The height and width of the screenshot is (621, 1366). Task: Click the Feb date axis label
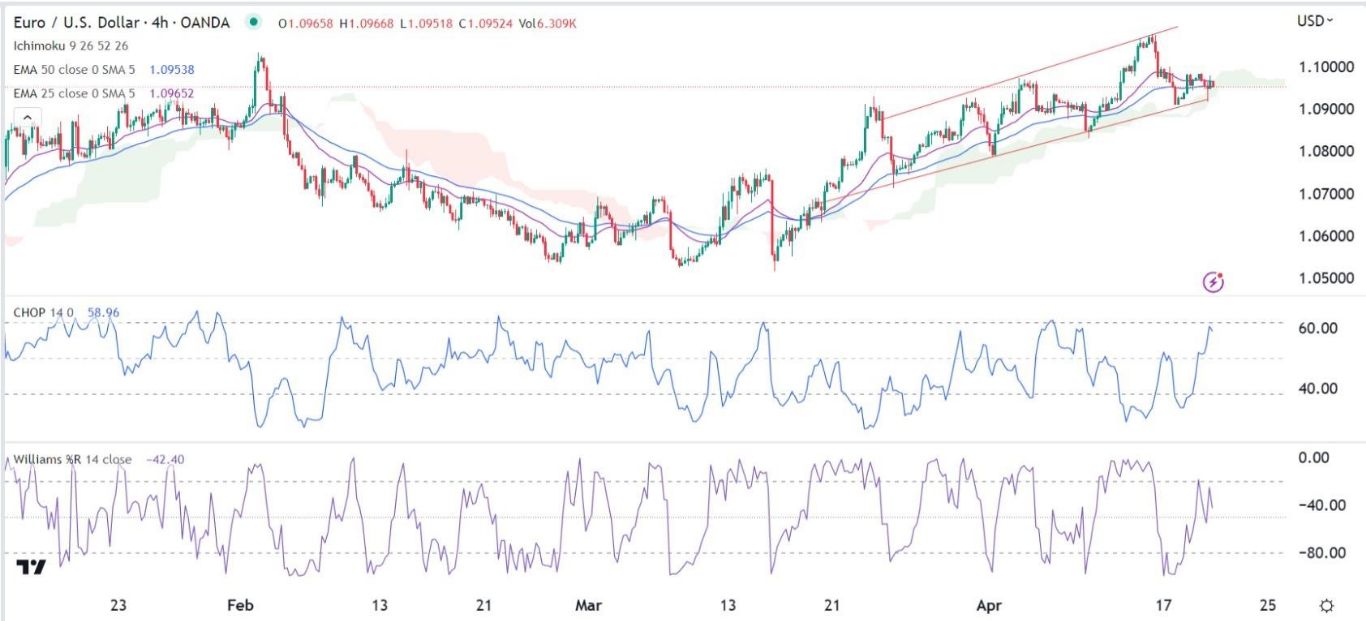click(x=240, y=605)
